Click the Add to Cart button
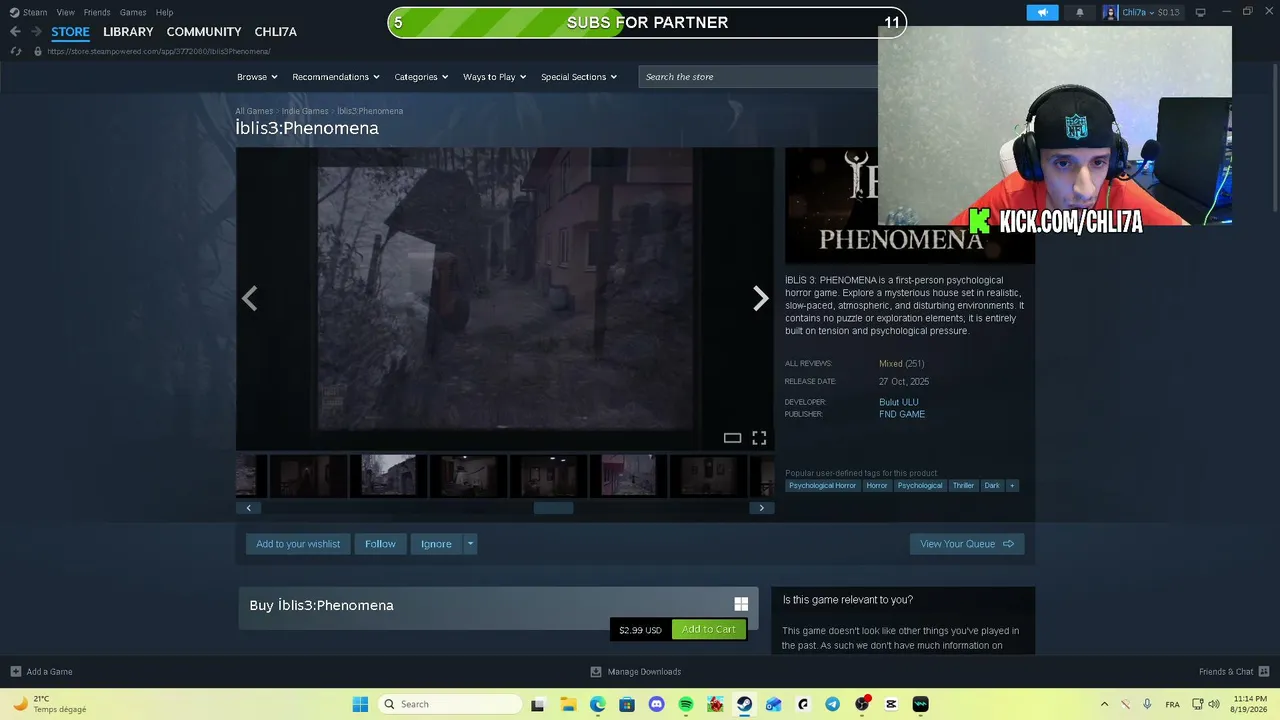The width and height of the screenshot is (1280, 720). (709, 629)
